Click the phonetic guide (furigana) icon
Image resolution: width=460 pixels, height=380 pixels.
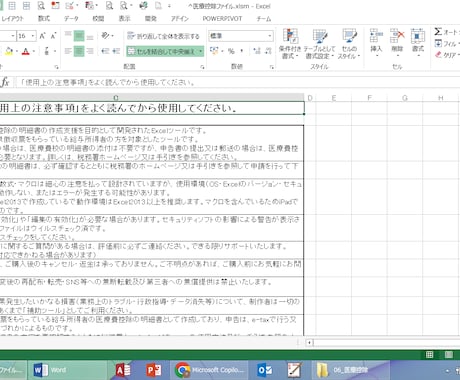(x=46, y=51)
